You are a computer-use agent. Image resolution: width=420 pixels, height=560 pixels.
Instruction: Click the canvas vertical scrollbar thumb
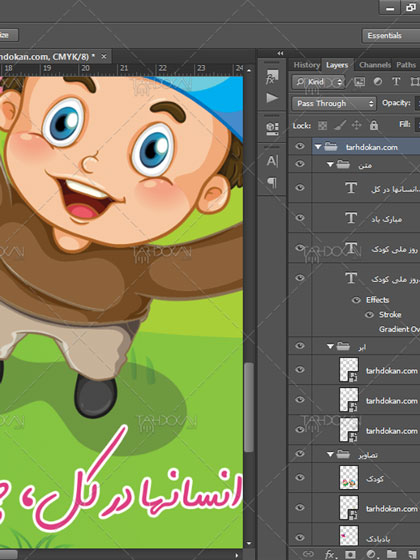click(x=249, y=407)
